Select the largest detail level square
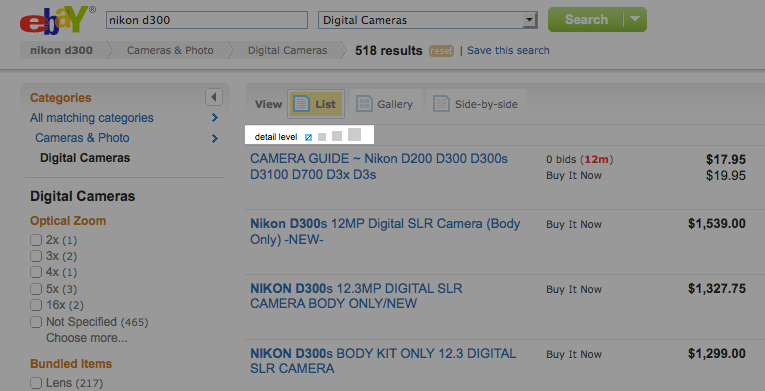765x391 pixels. [355, 135]
